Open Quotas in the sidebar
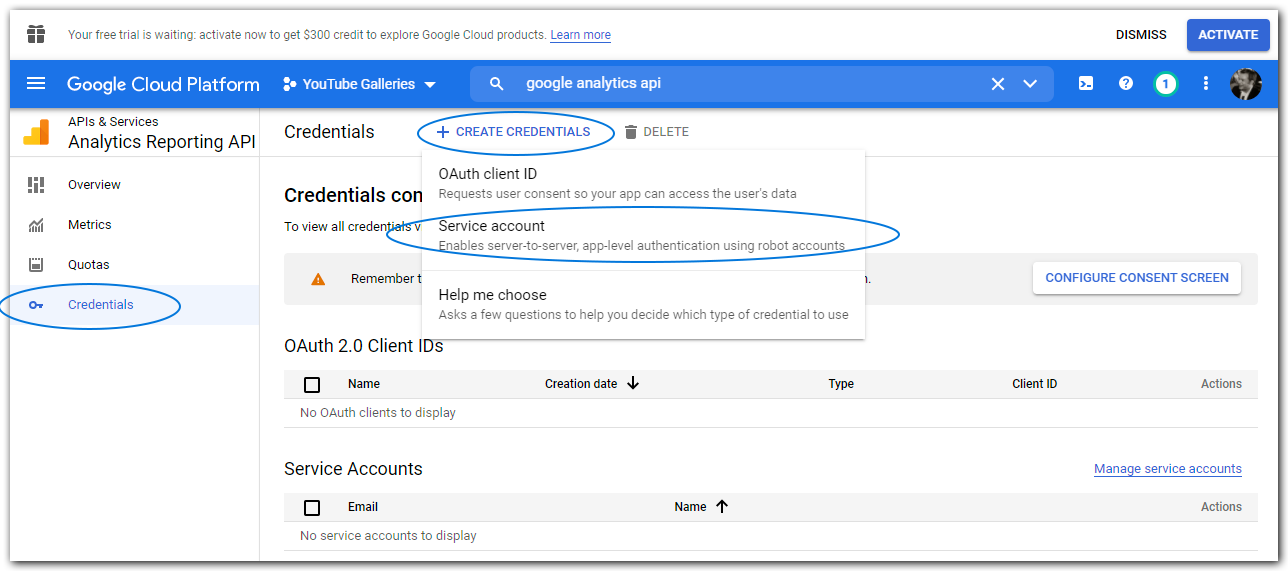This screenshot has width=1288, height=571. (x=135, y=265)
